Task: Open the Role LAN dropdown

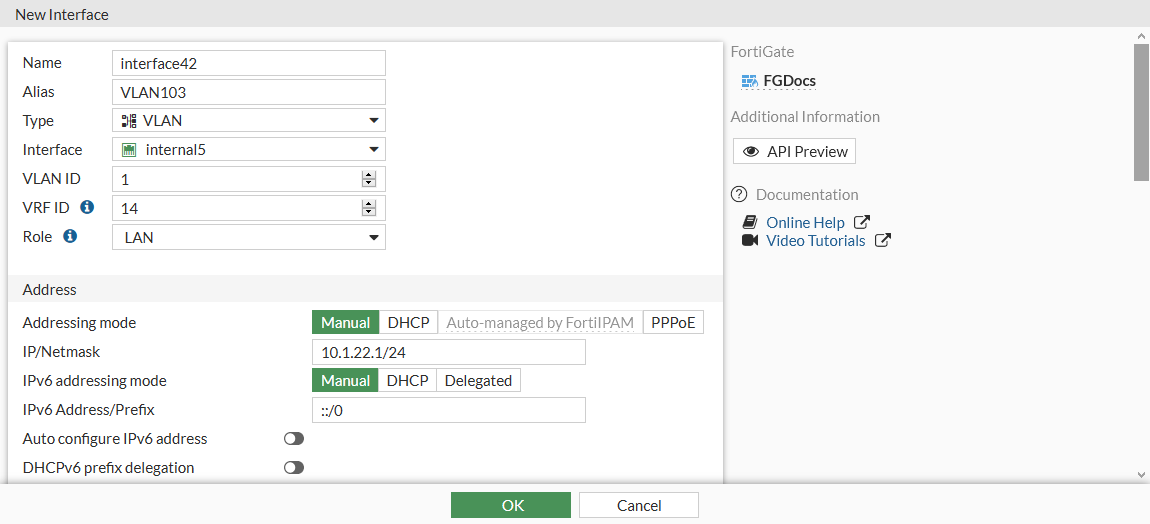Action: coord(249,237)
